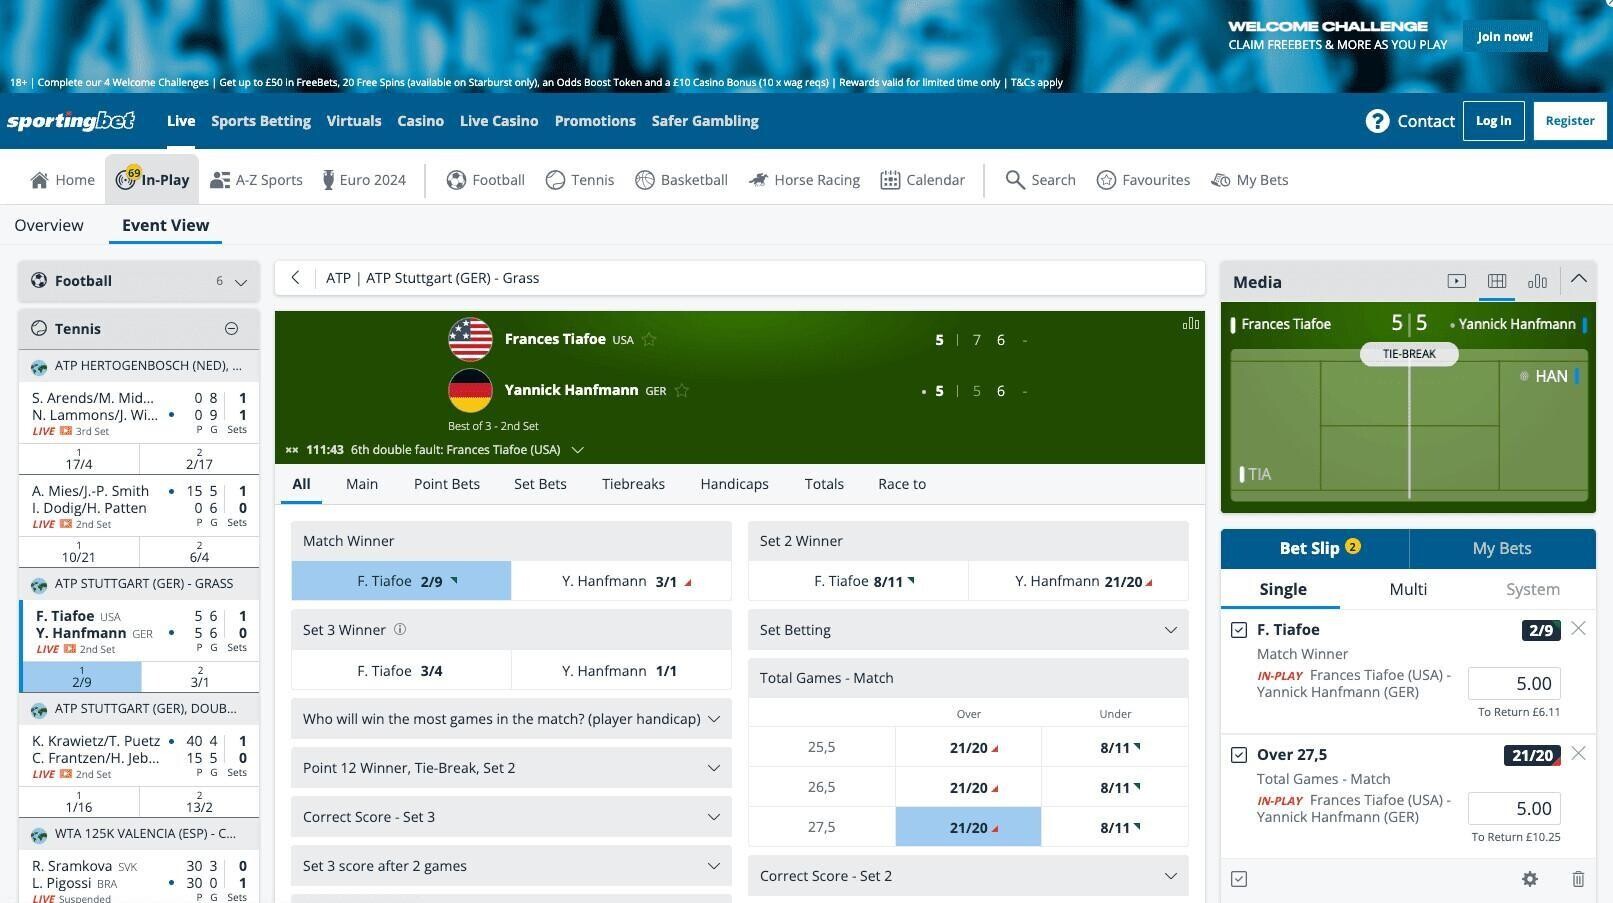Open My Bets in the navigation bar
1613x903 pixels.
(1250, 180)
